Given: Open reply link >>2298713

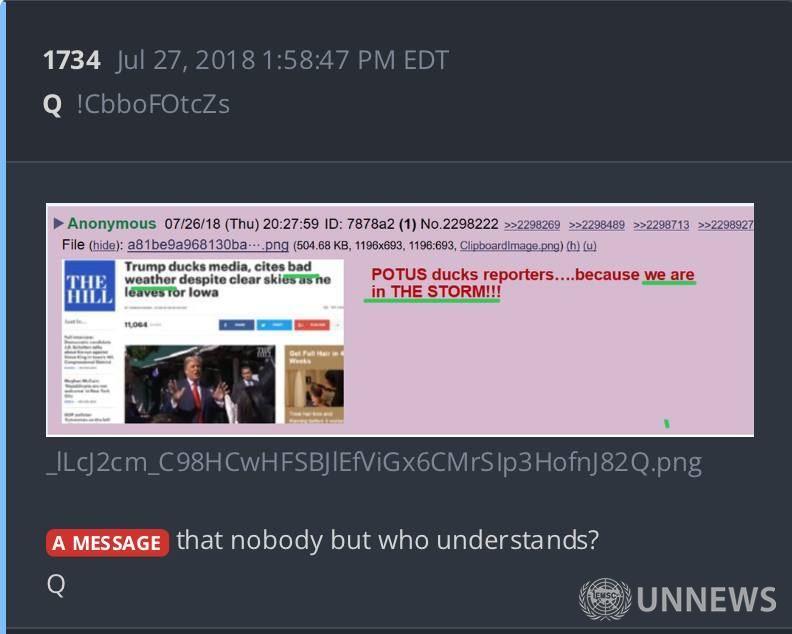Looking at the screenshot, I should click(661, 225).
